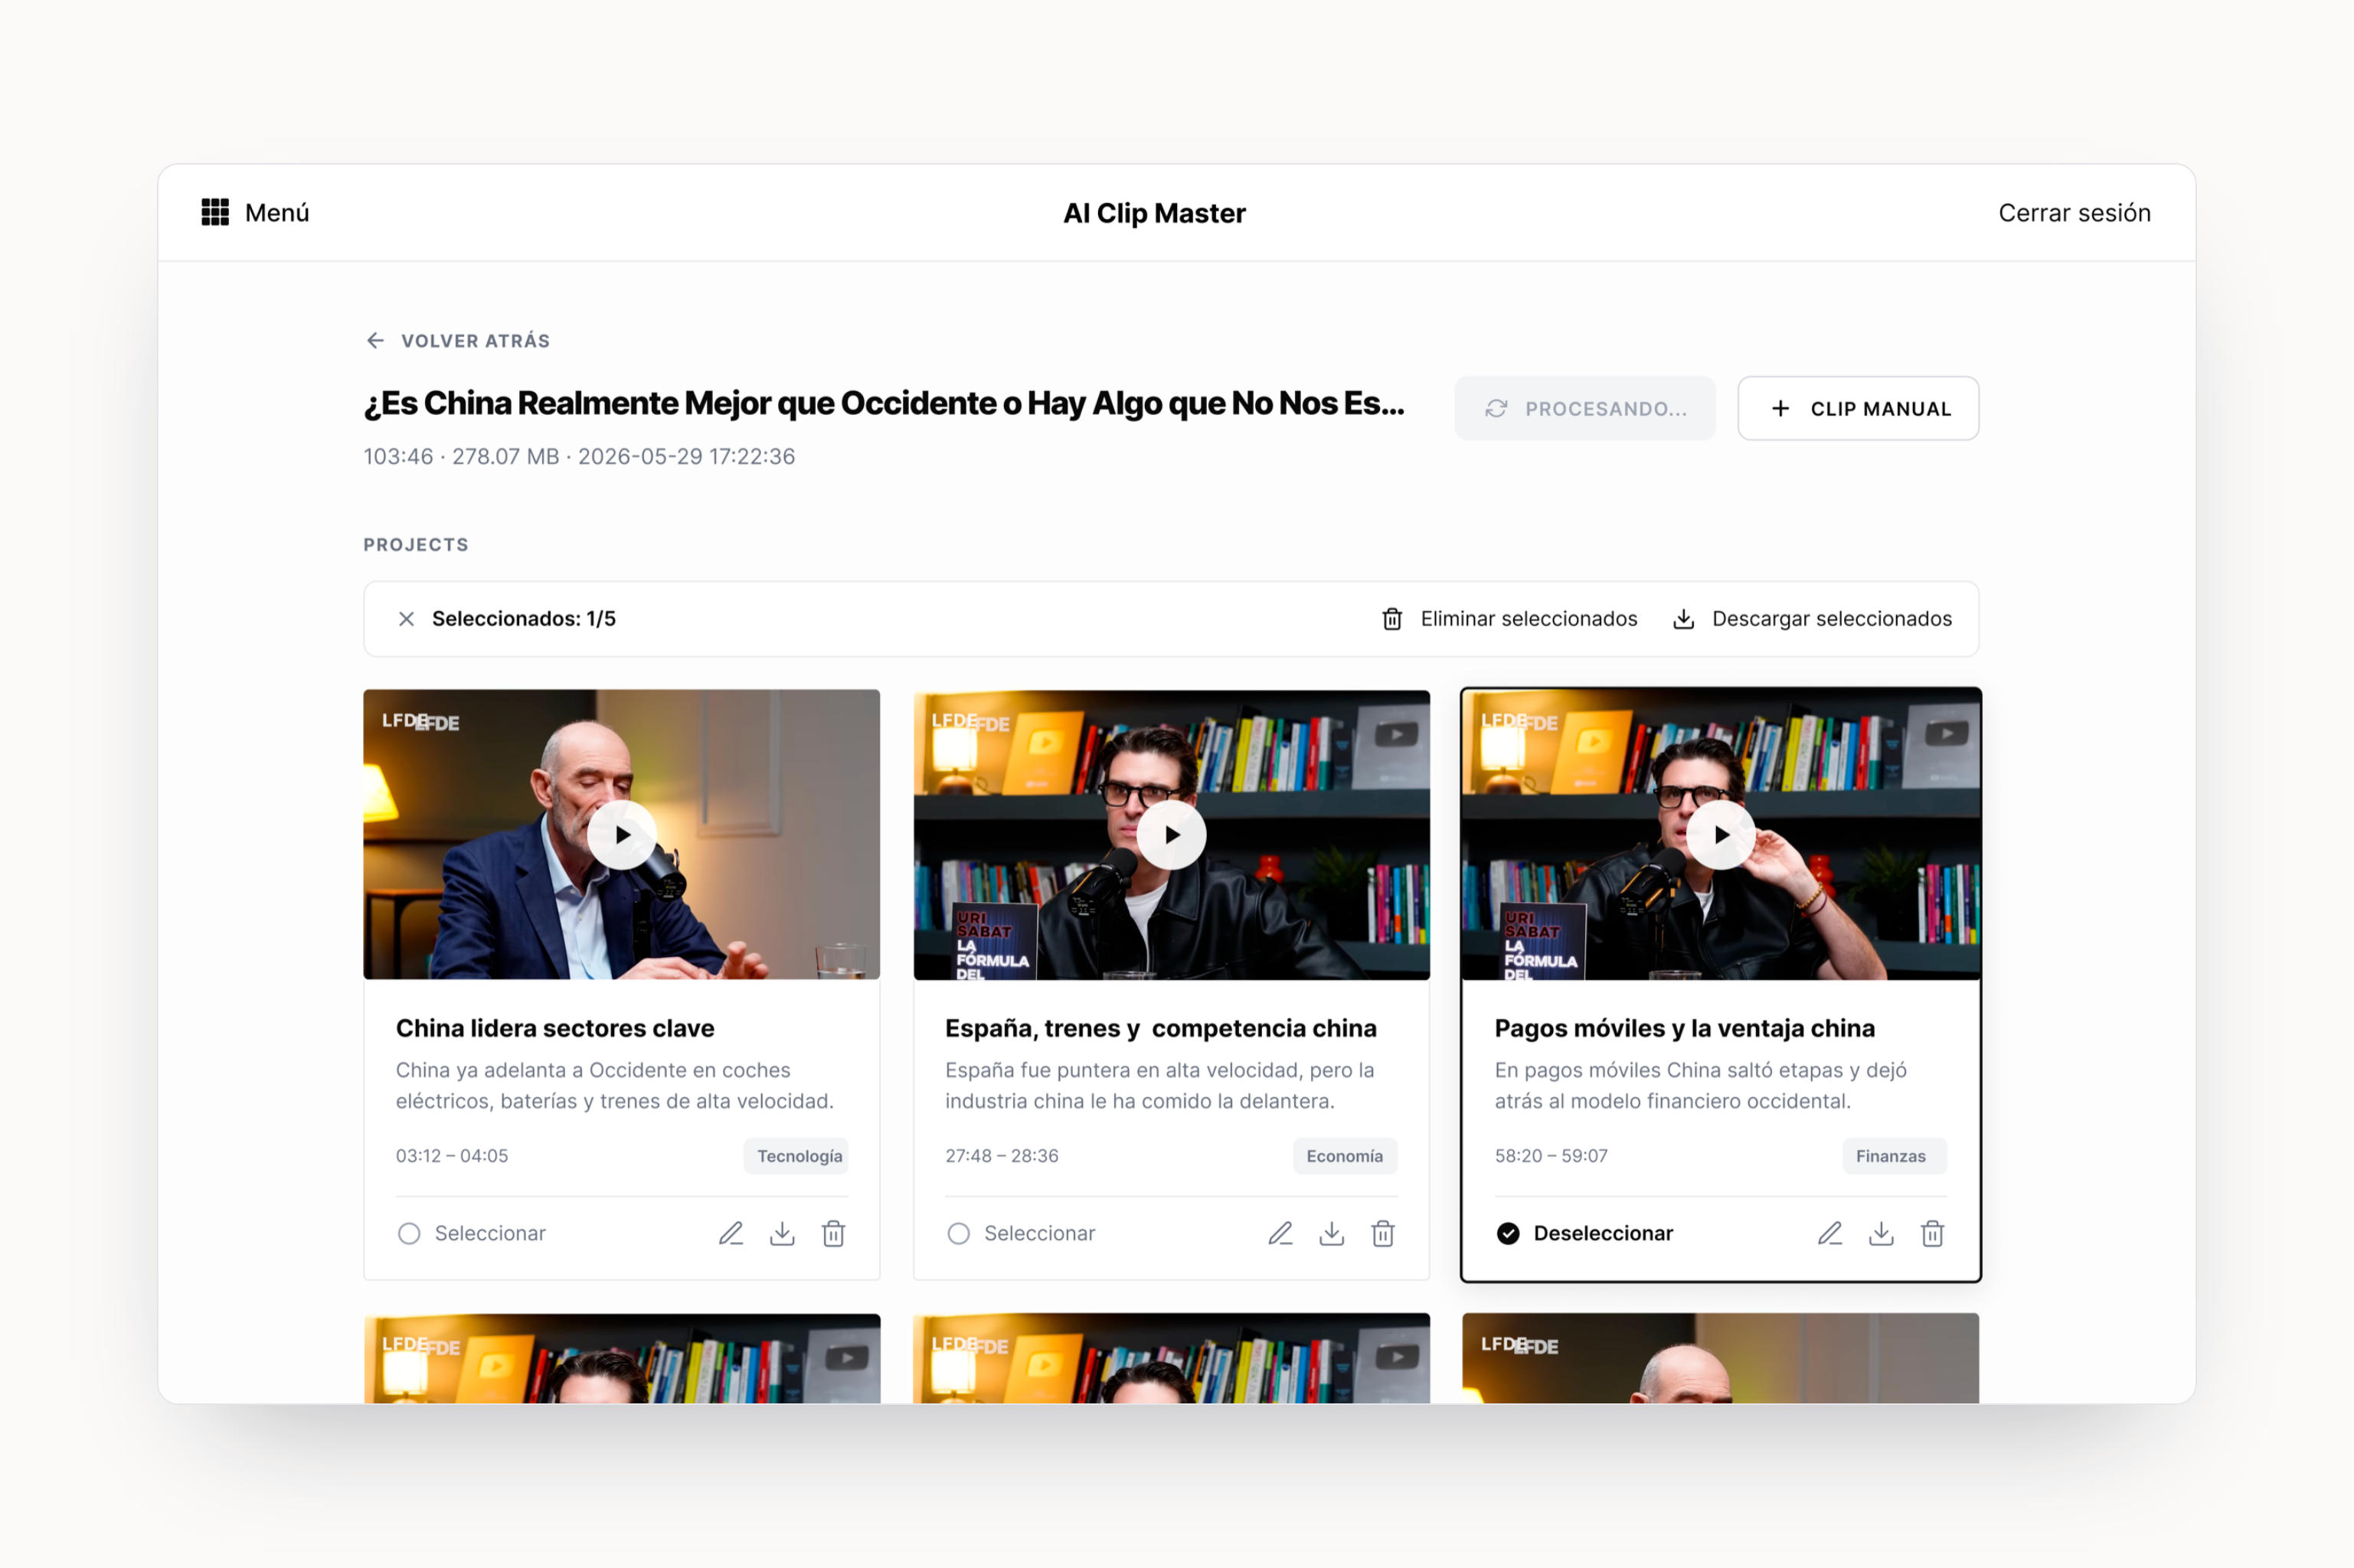Viewport: 2354px width, 1568px height.
Task: Clear selection with the X icon
Action: pos(406,619)
